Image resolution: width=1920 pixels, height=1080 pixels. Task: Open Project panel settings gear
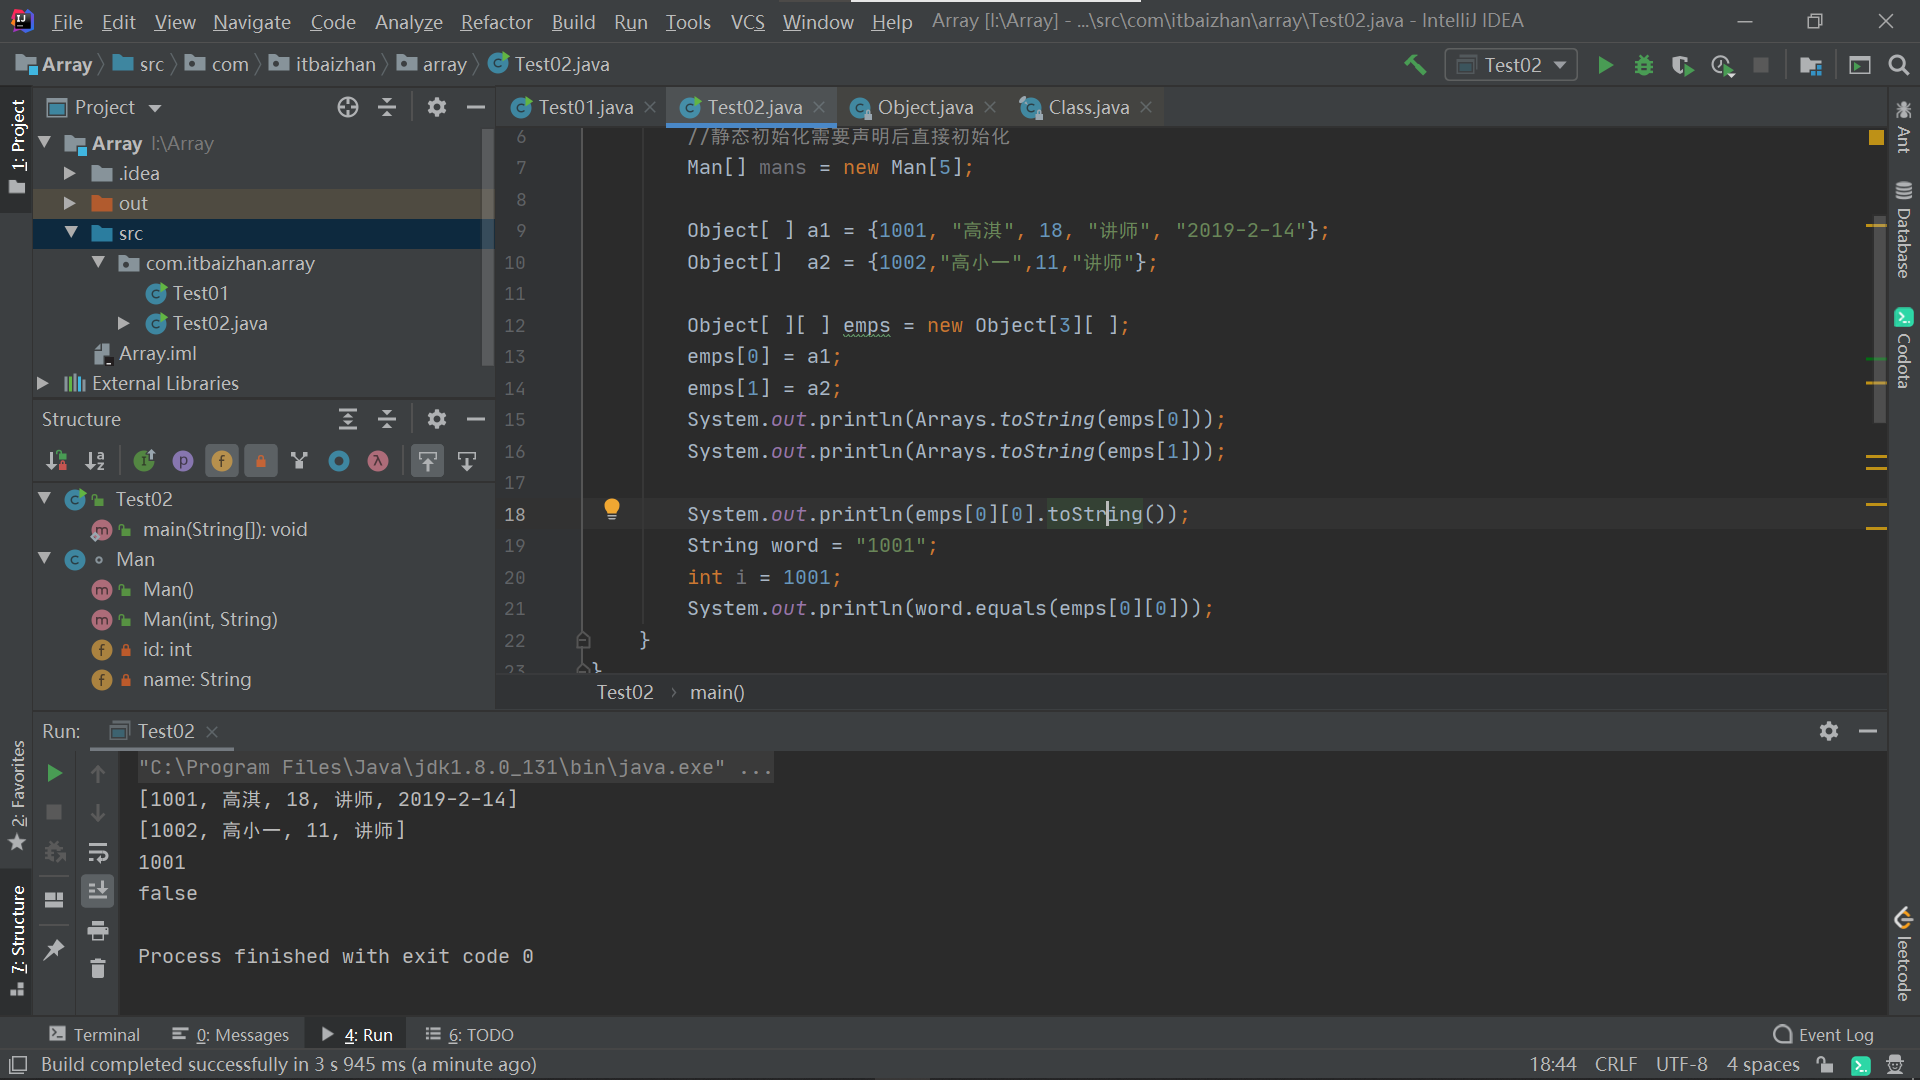pyautogui.click(x=437, y=107)
